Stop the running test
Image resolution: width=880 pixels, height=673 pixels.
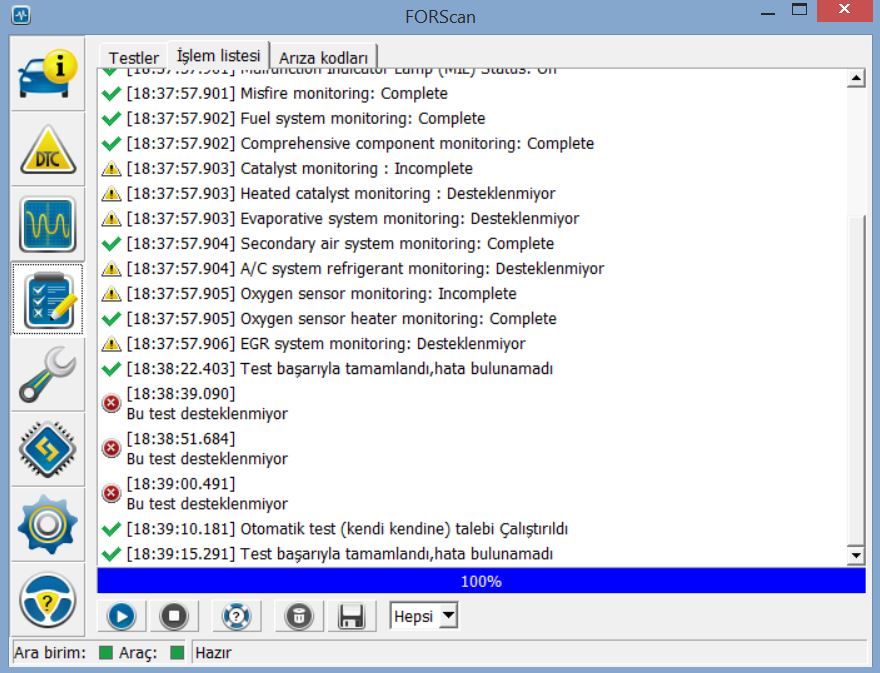[x=174, y=616]
